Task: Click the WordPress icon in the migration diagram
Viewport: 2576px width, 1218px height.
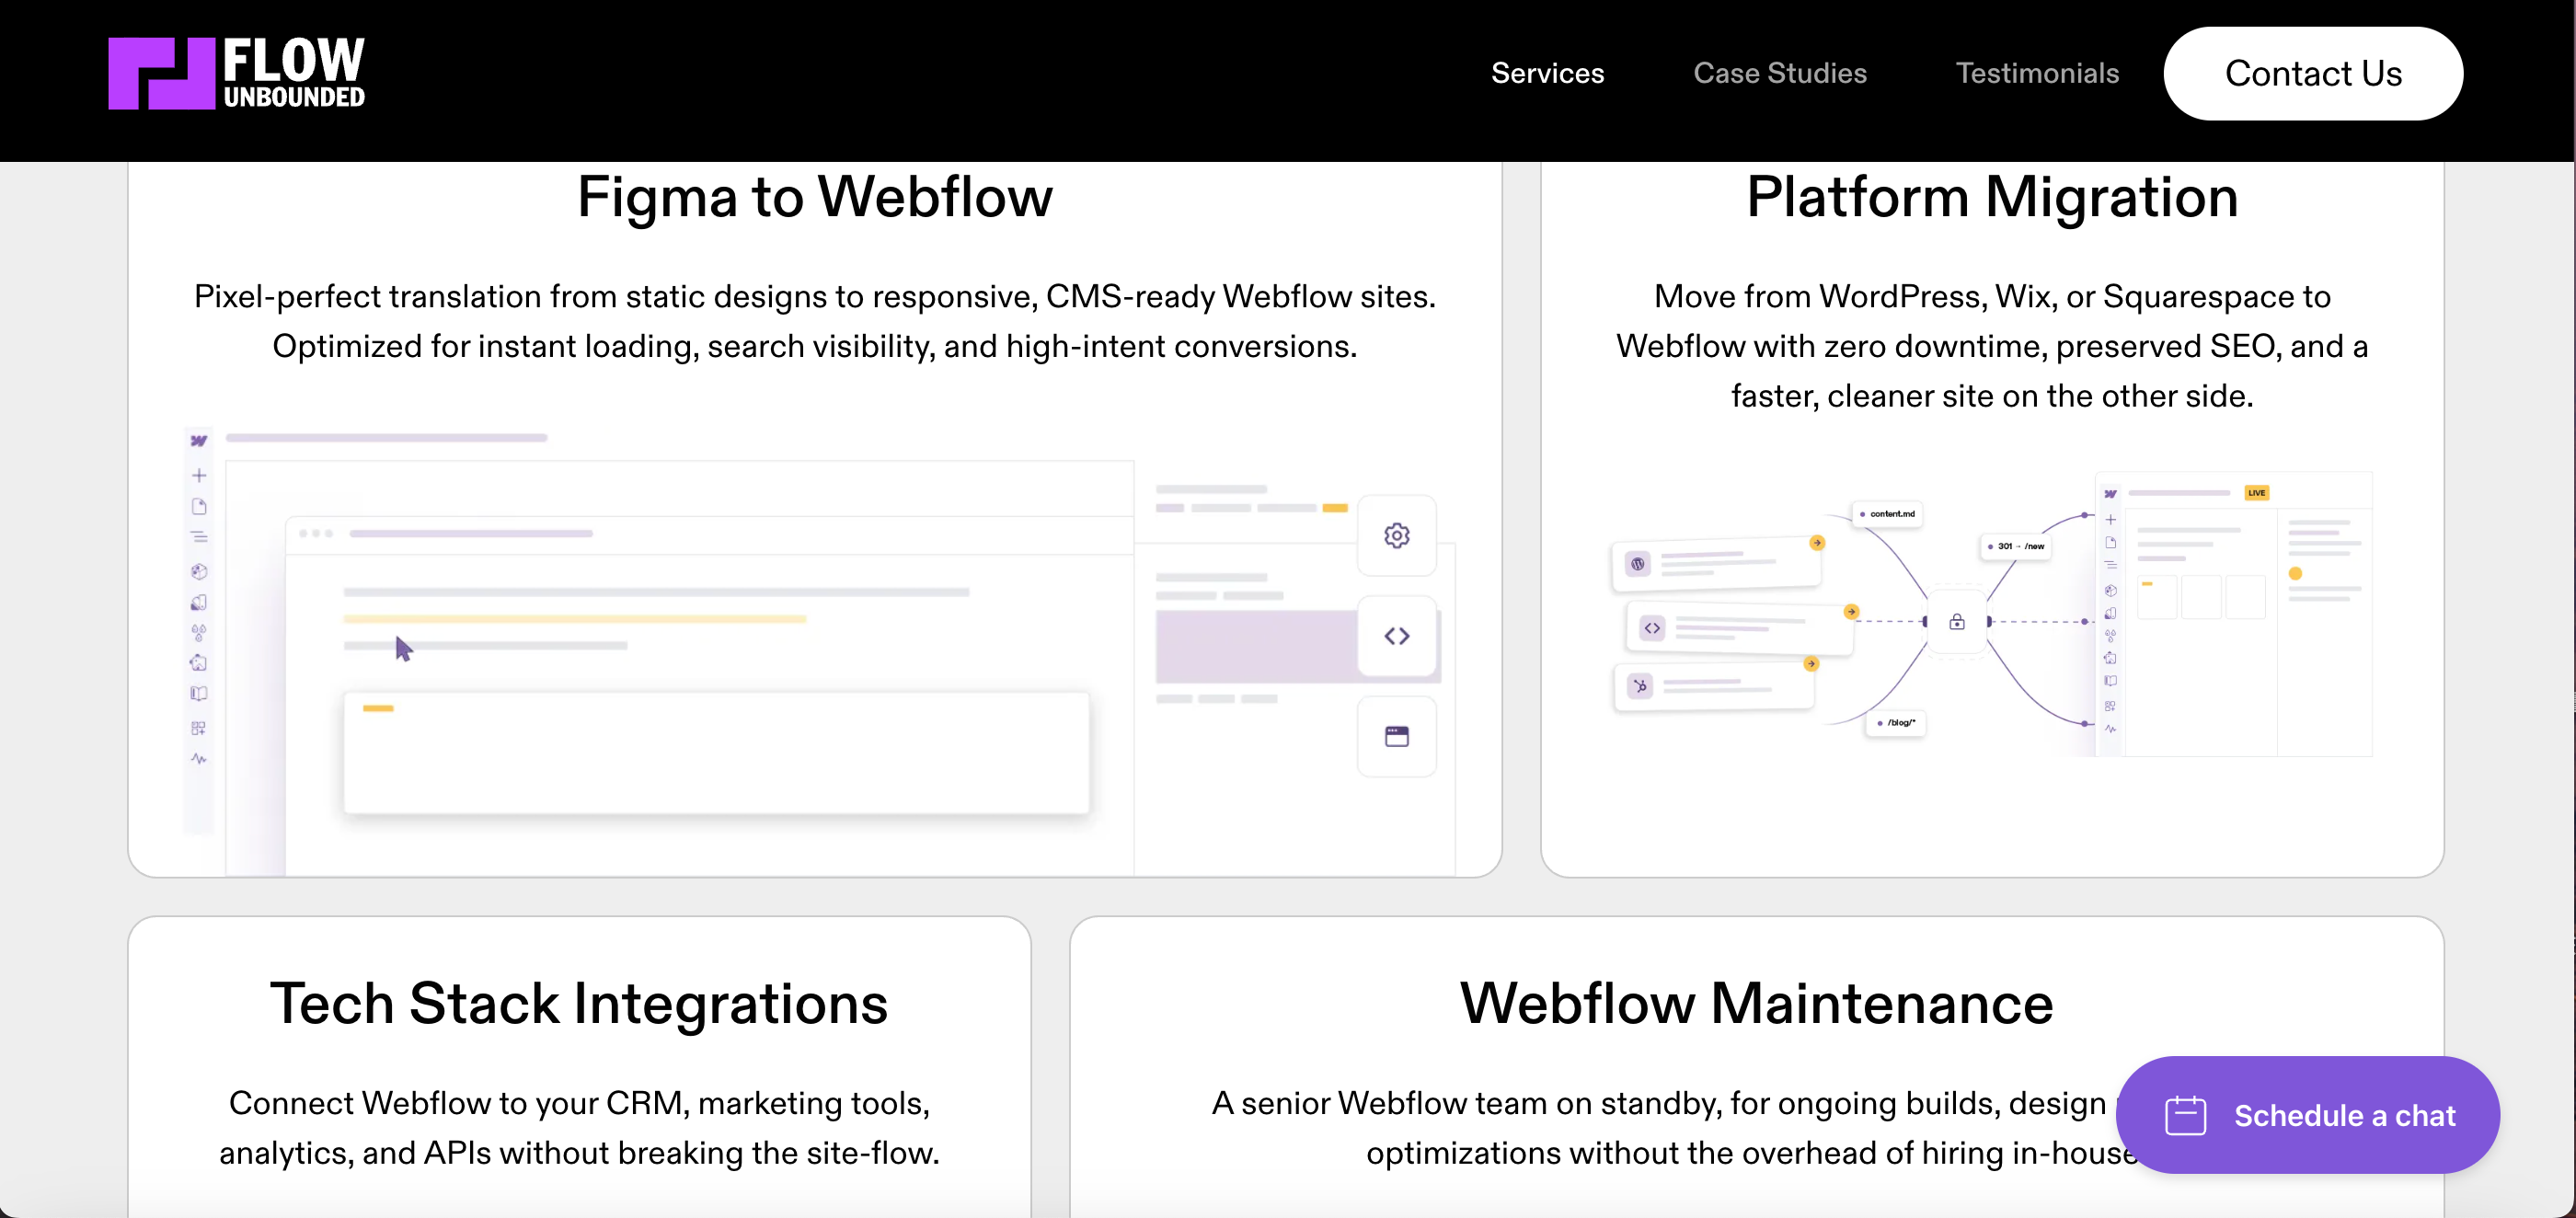Action: pos(1637,564)
